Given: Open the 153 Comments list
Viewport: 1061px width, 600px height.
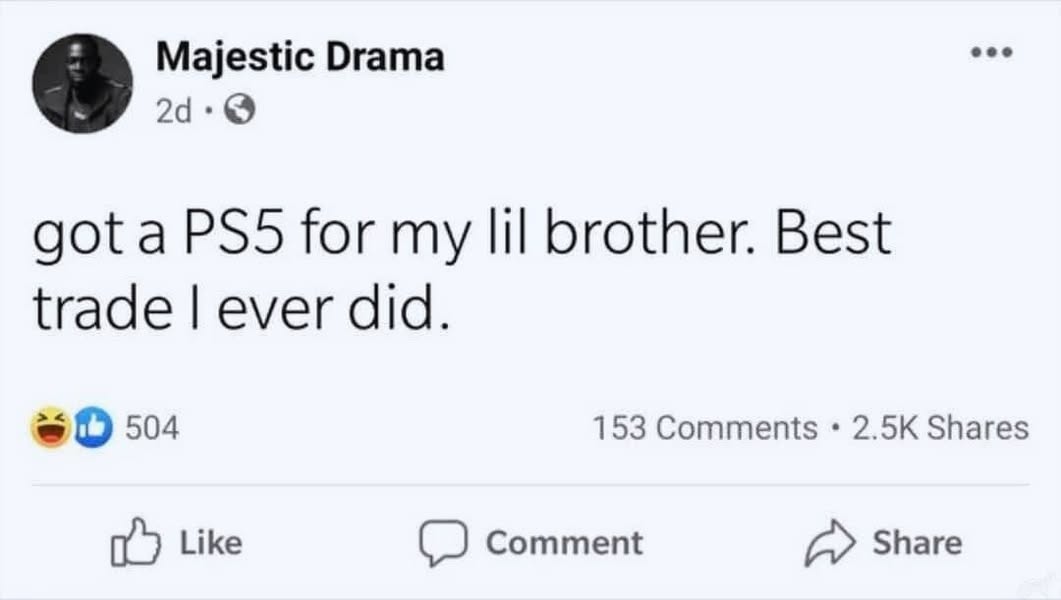Looking at the screenshot, I should pos(705,428).
